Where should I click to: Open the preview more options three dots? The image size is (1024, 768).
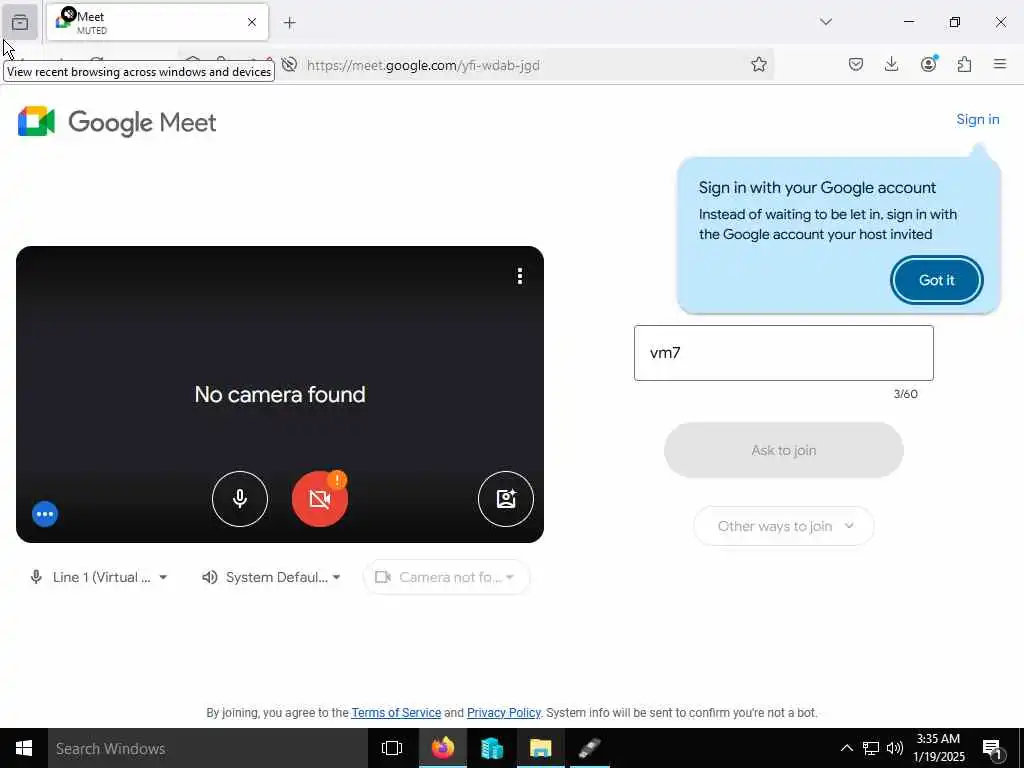point(520,276)
